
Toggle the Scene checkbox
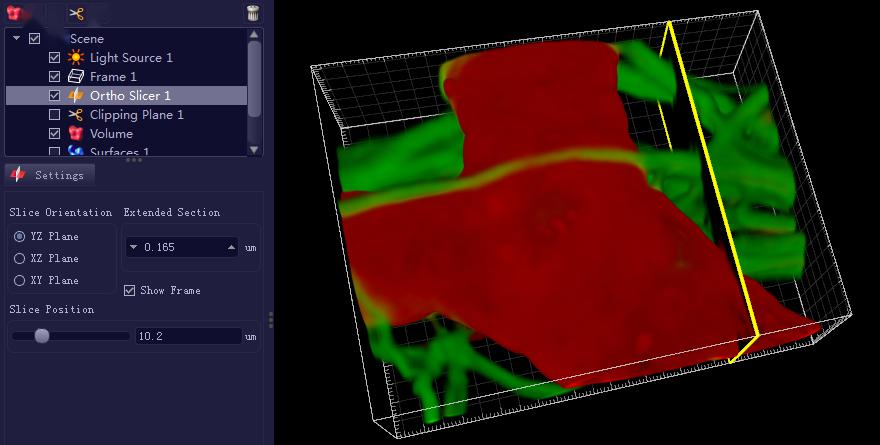(x=35, y=39)
